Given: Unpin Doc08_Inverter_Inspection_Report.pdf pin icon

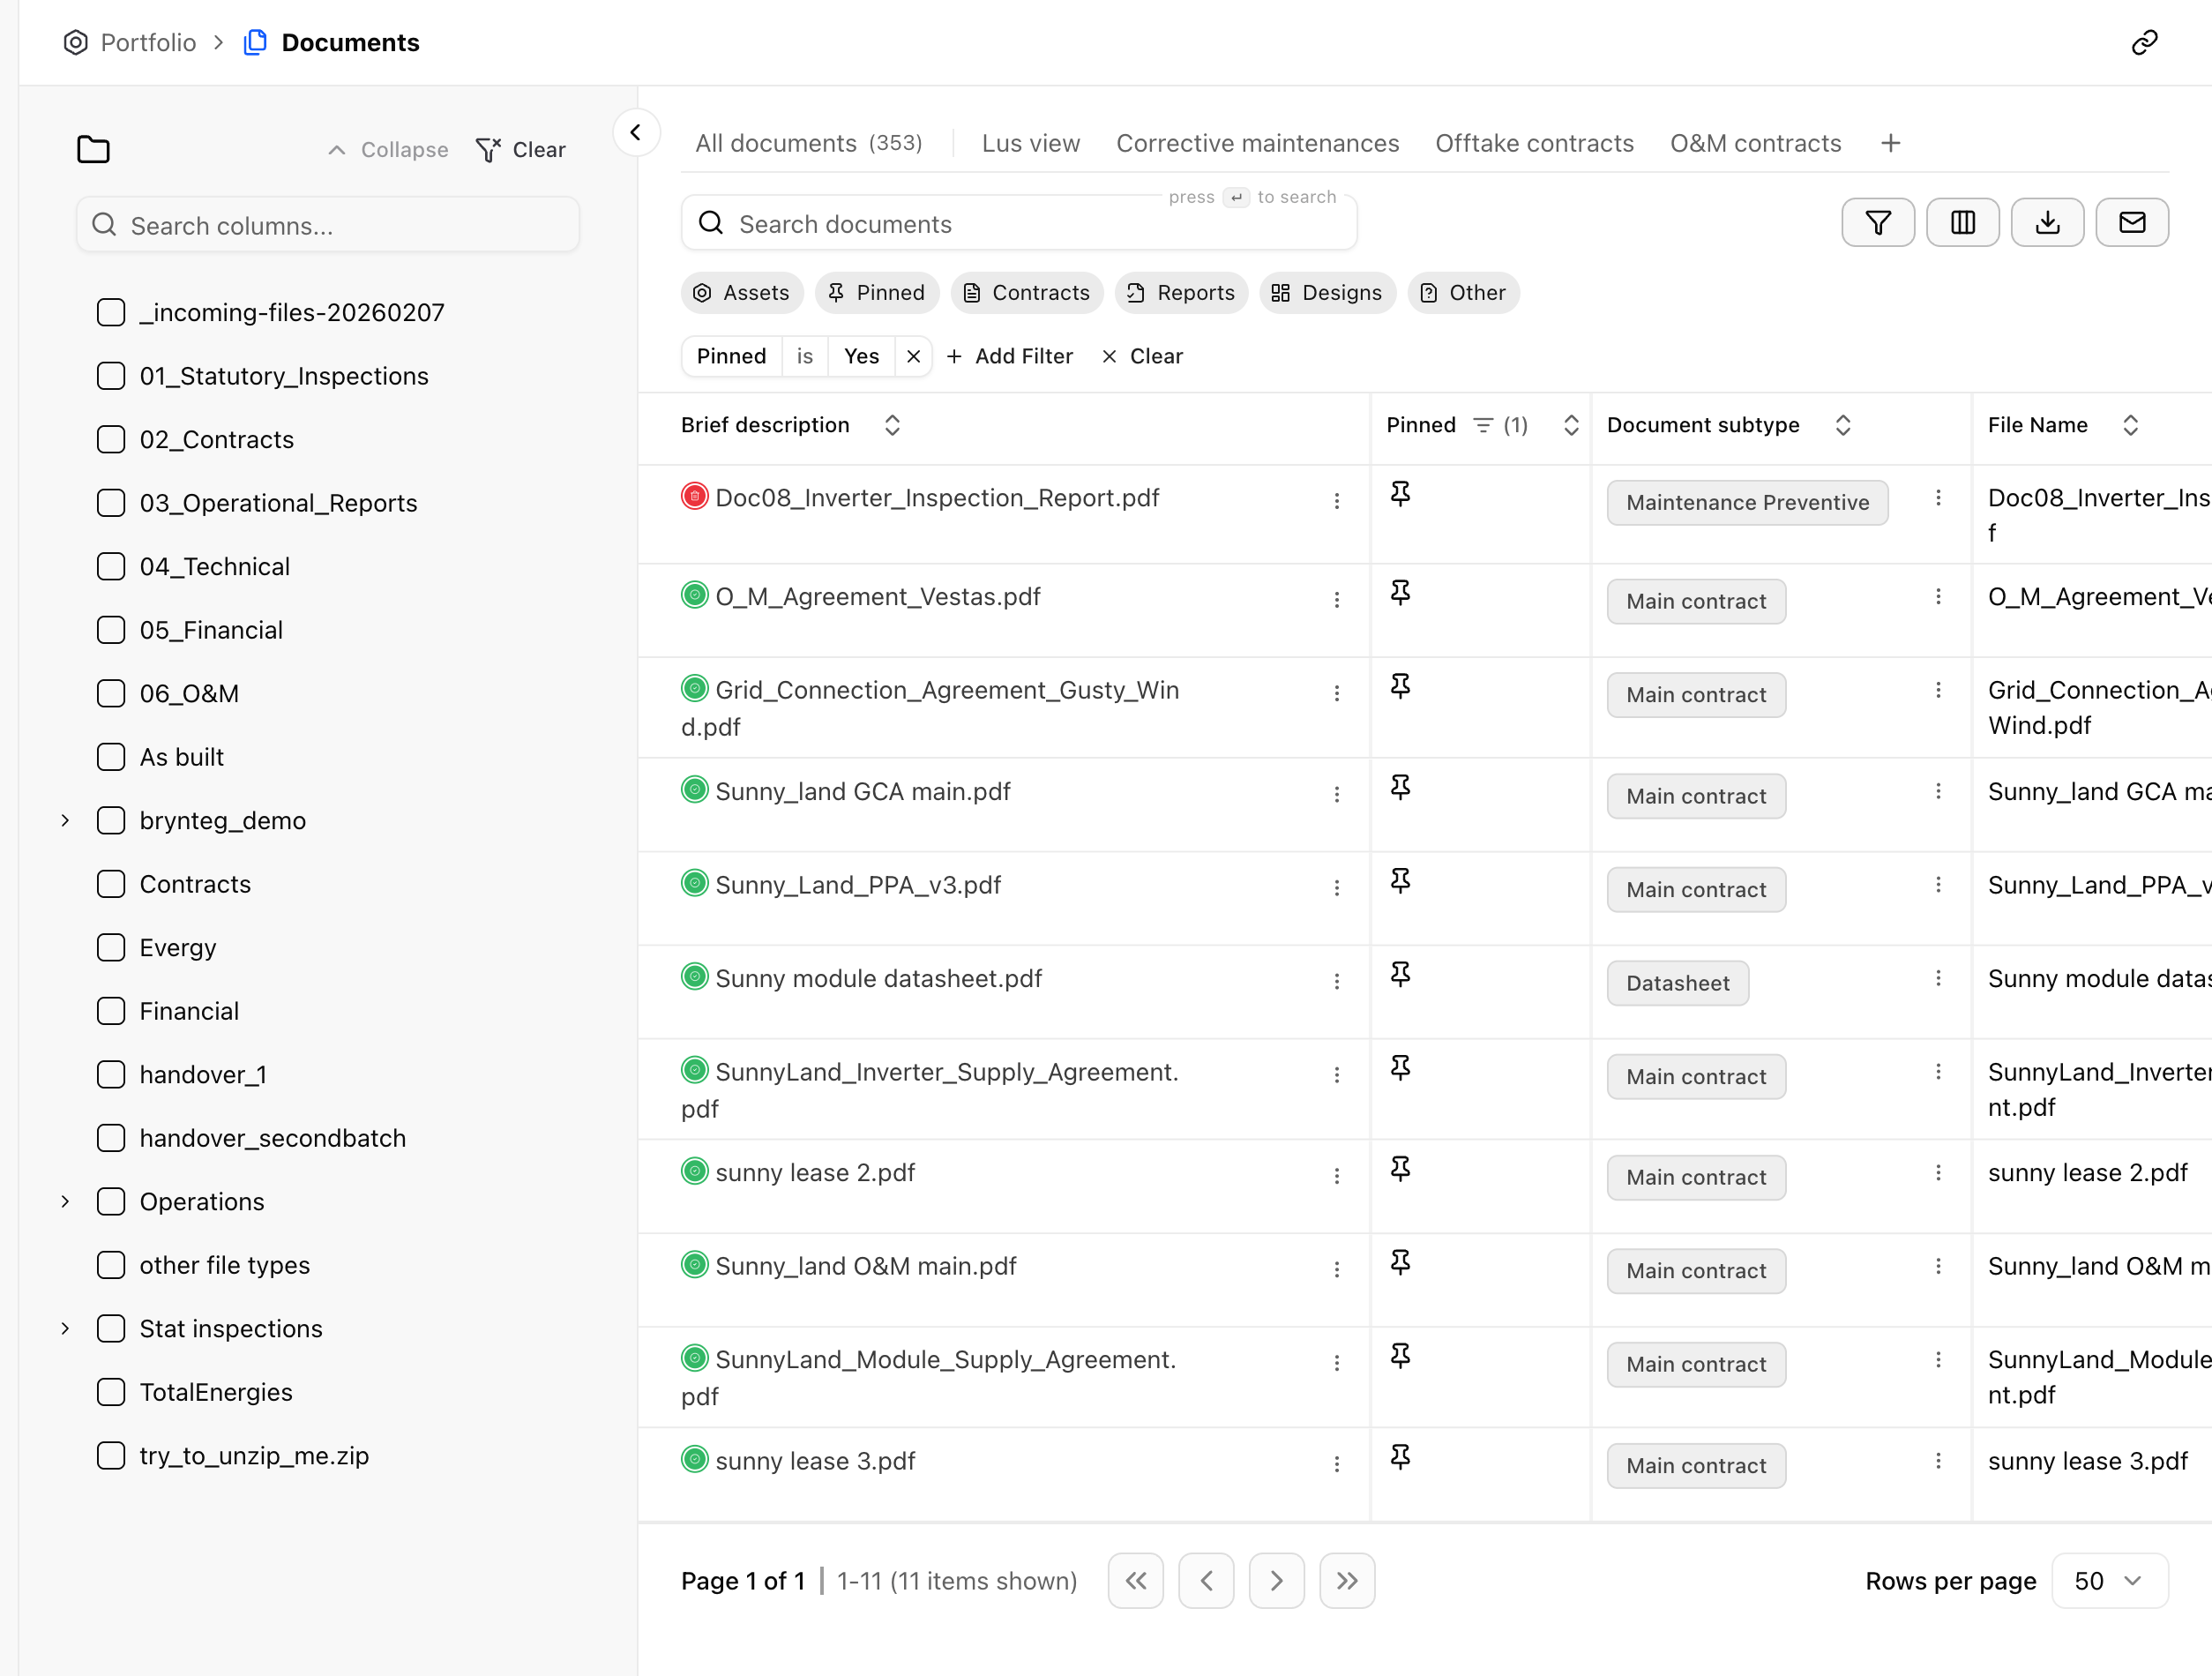Looking at the screenshot, I should click(1400, 494).
